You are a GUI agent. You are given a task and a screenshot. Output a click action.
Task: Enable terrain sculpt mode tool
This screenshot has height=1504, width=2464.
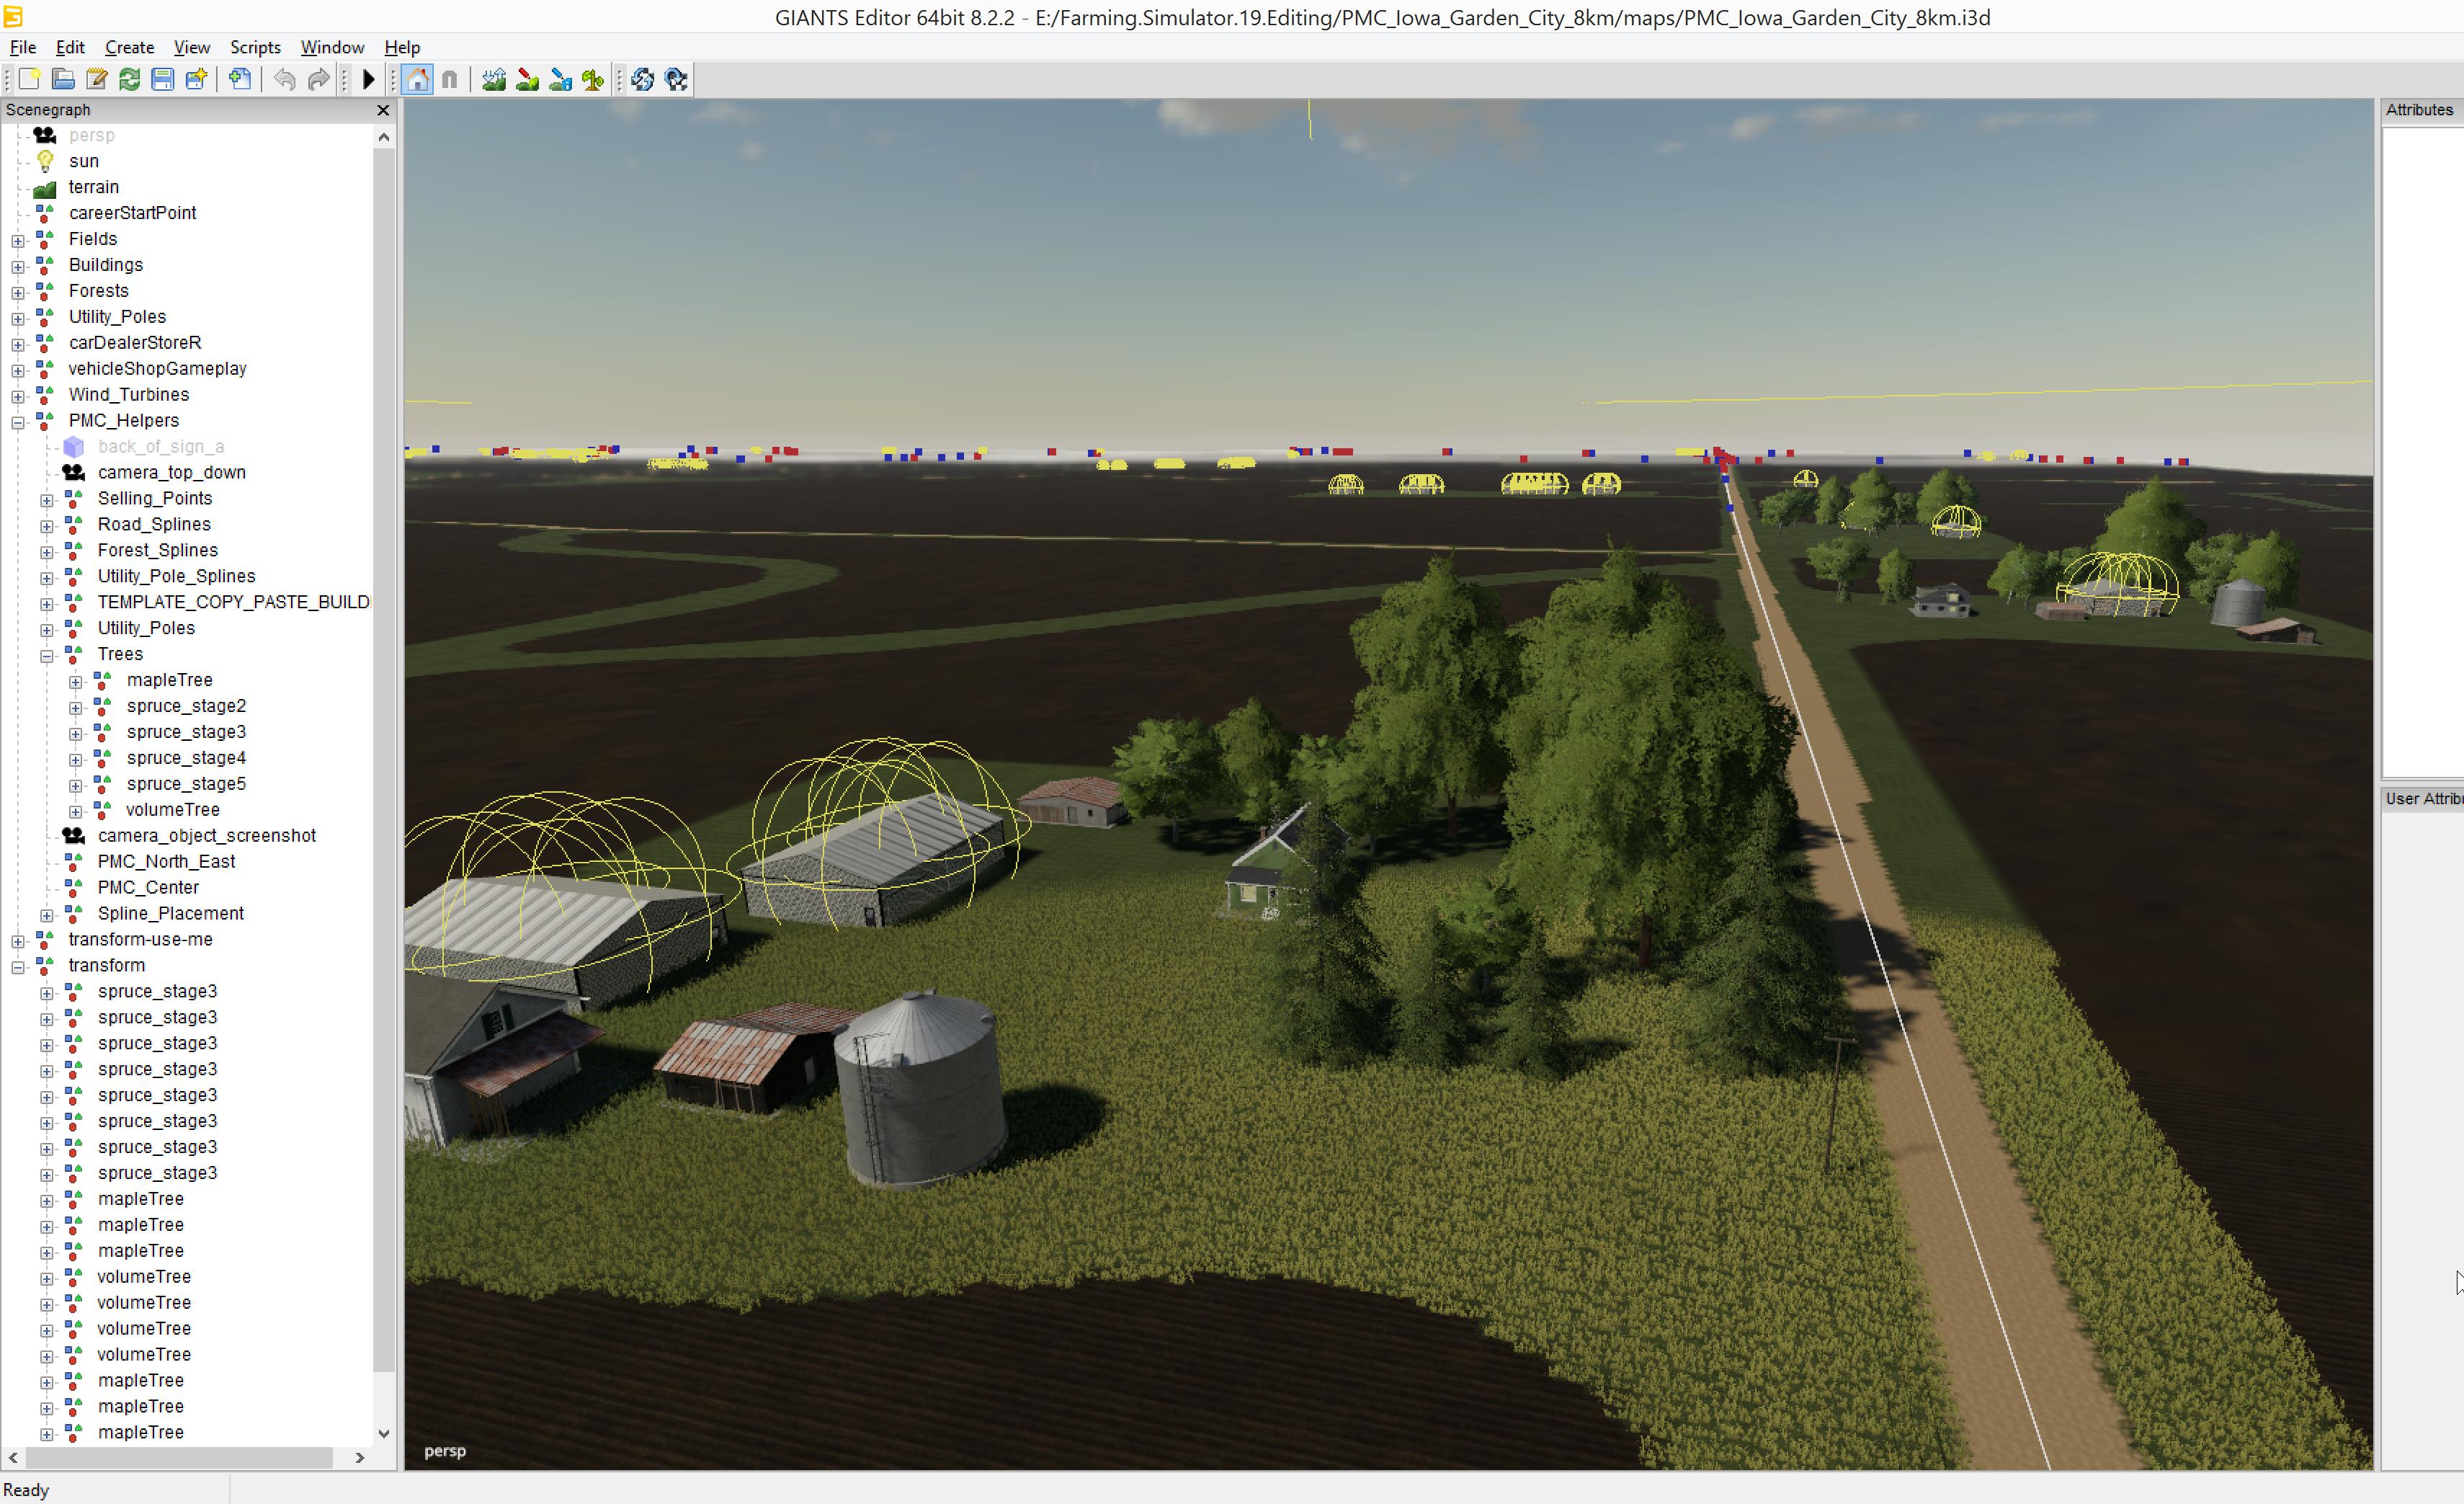494,80
